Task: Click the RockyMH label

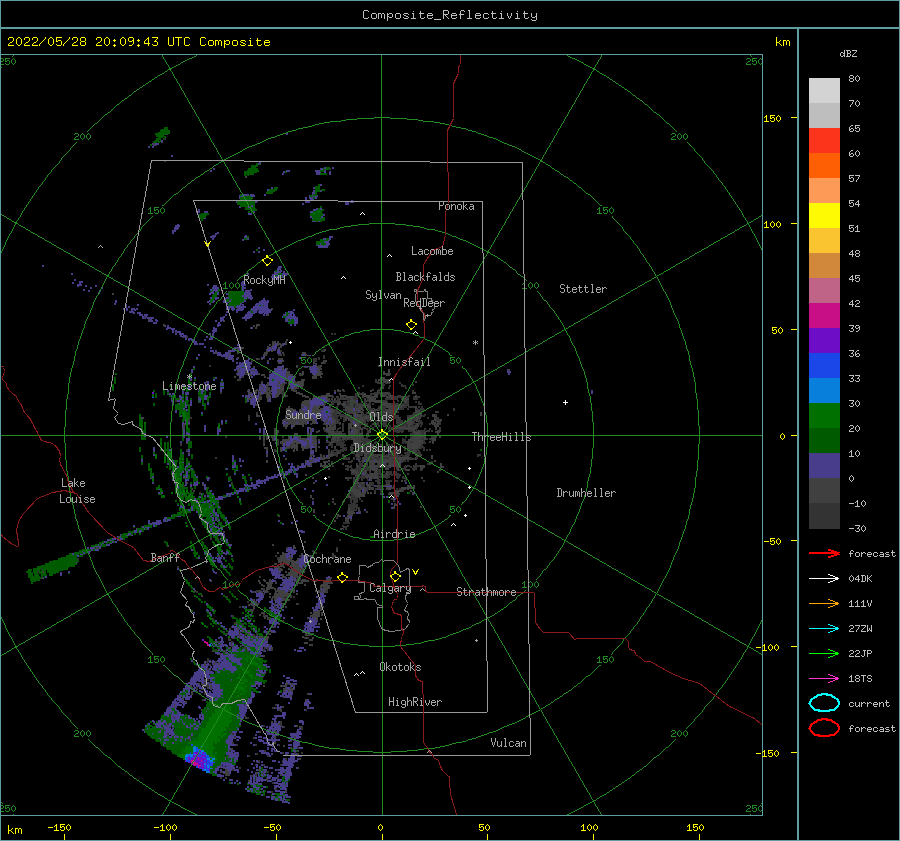Action: 264,280
